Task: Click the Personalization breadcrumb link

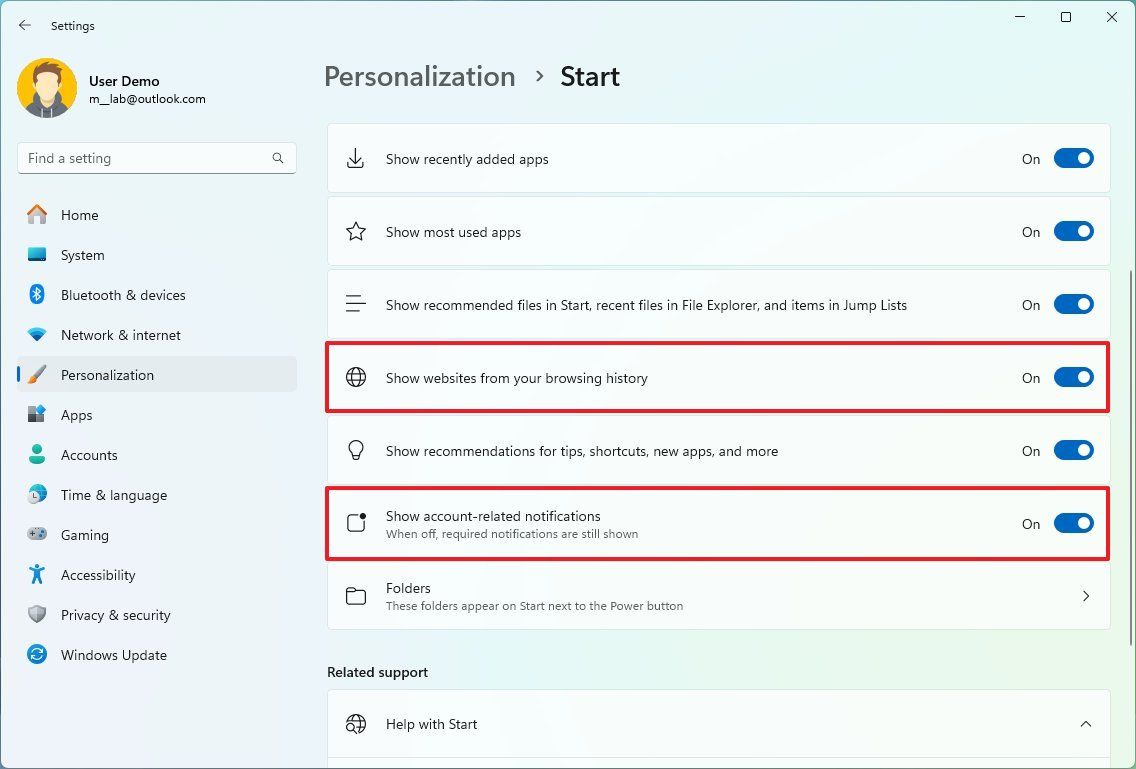Action: tap(419, 77)
